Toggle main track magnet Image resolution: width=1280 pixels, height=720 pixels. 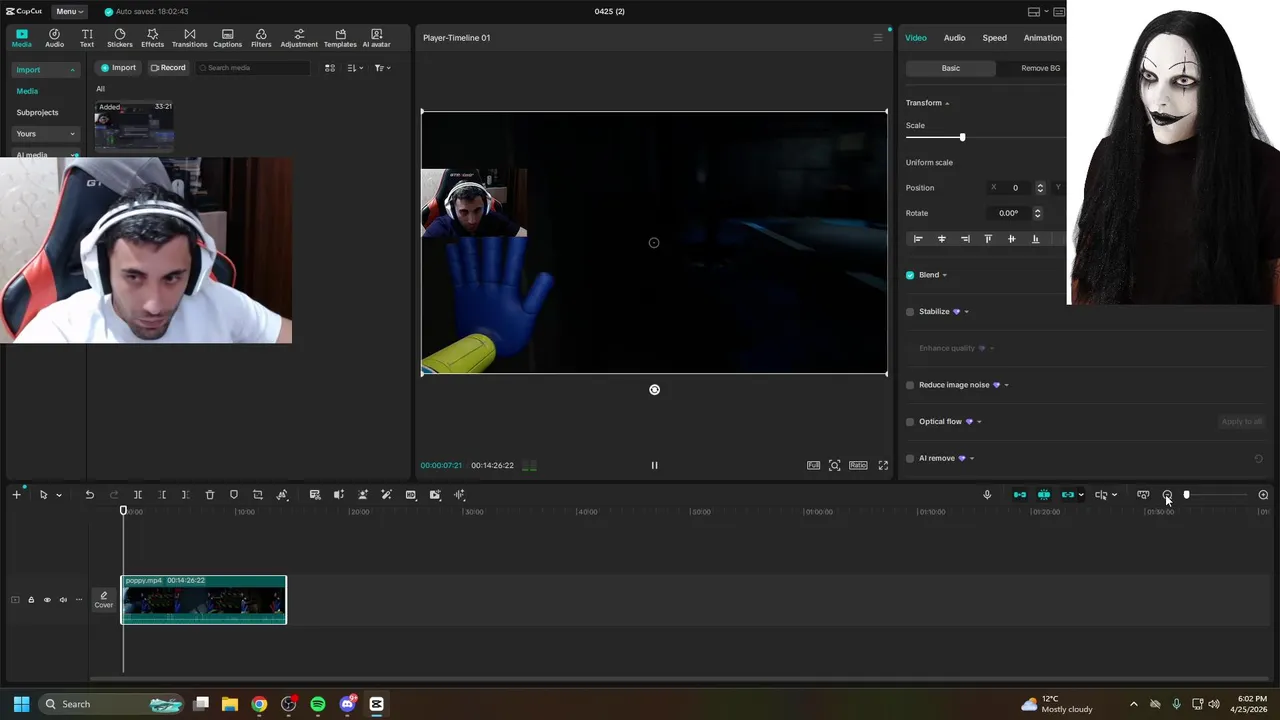[x=1020, y=495]
